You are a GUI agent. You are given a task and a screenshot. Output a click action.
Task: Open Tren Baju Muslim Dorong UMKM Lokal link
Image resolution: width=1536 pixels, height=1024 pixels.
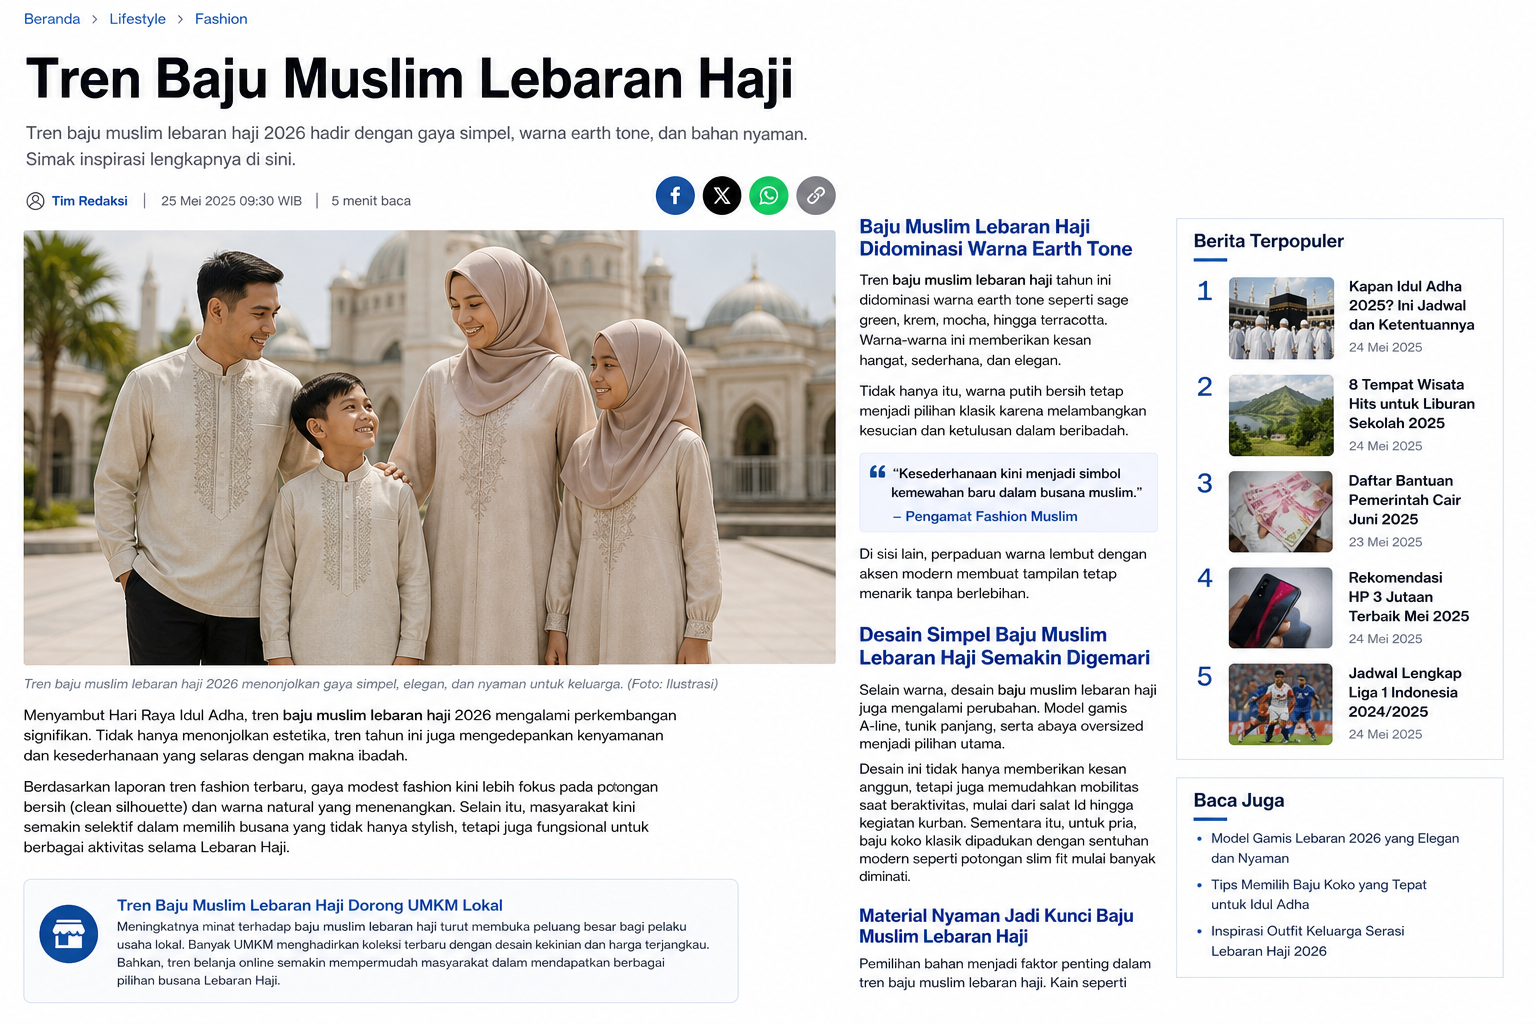tap(310, 905)
